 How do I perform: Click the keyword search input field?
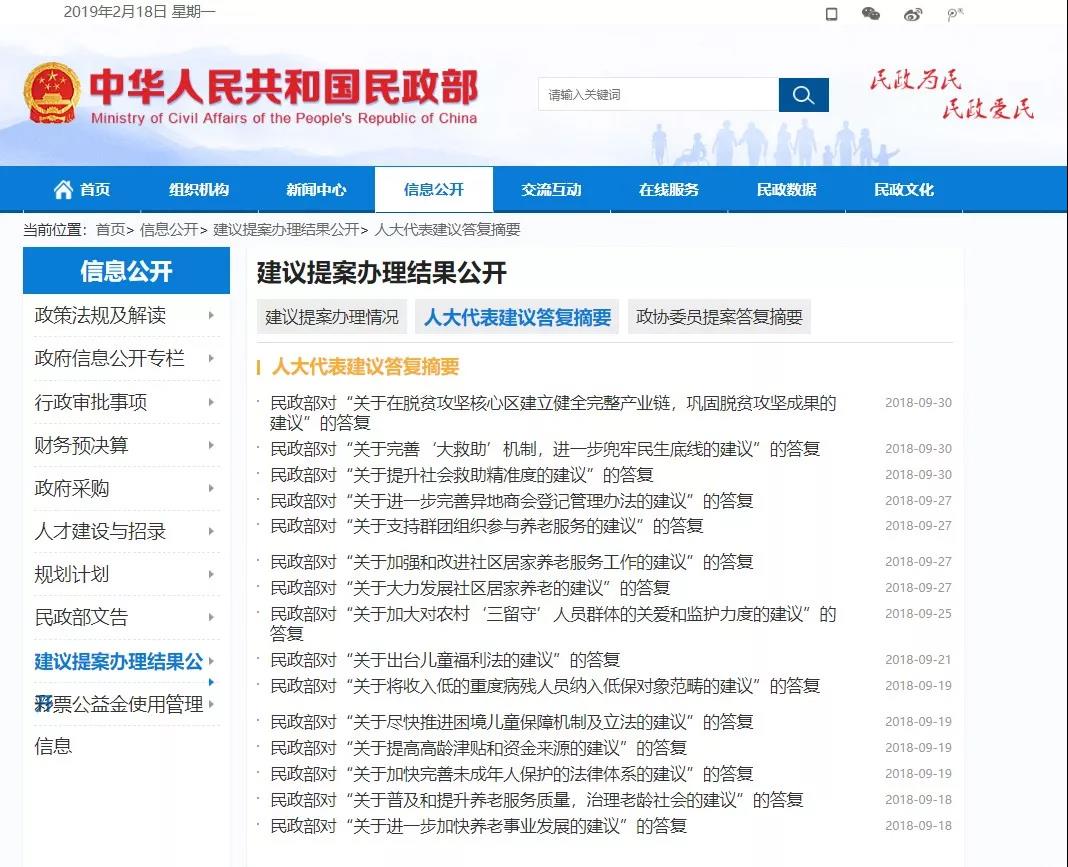(658, 95)
